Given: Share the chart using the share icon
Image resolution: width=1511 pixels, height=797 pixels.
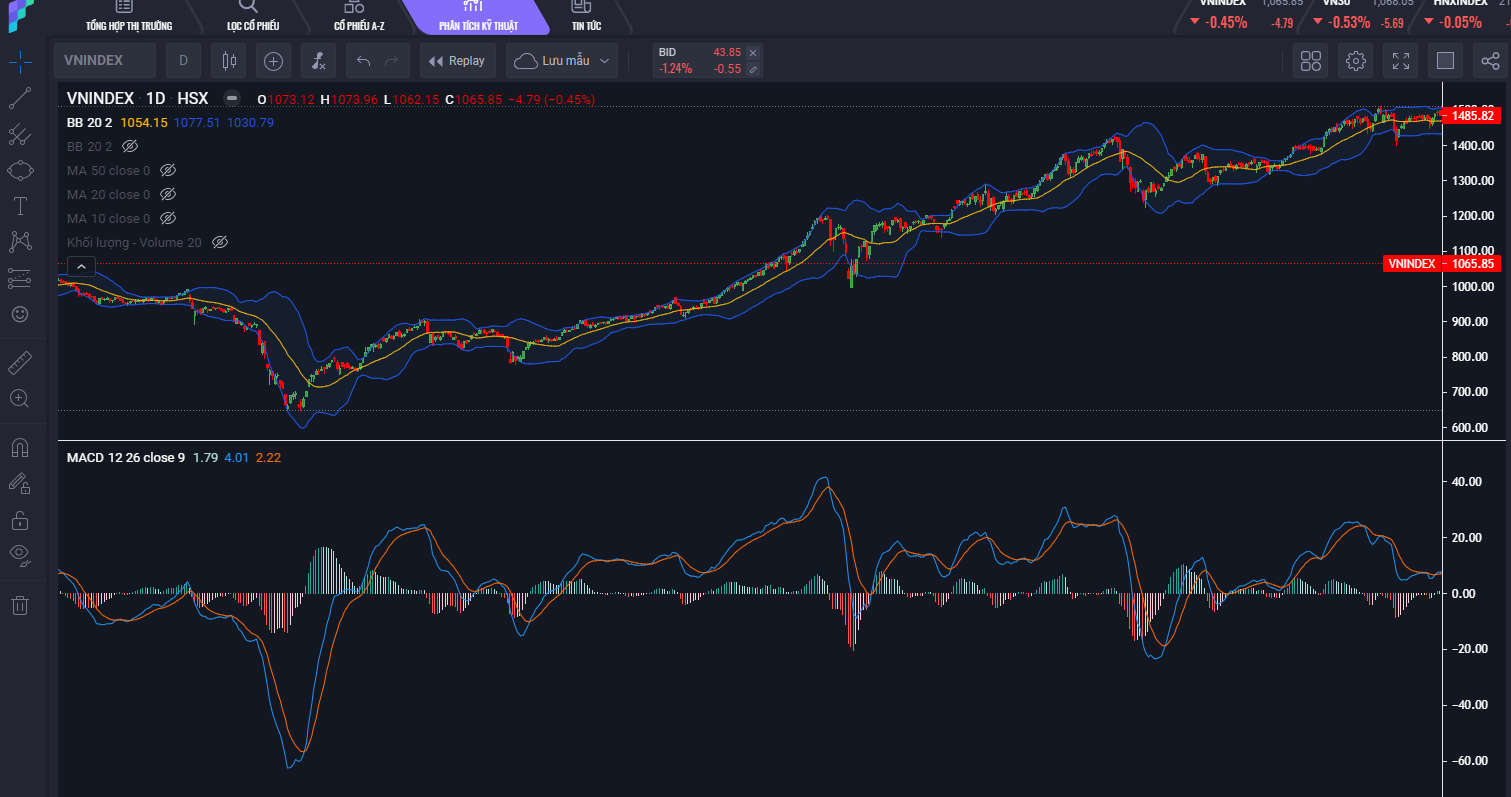Looking at the screenshot, I should [x=1490, y=61].
